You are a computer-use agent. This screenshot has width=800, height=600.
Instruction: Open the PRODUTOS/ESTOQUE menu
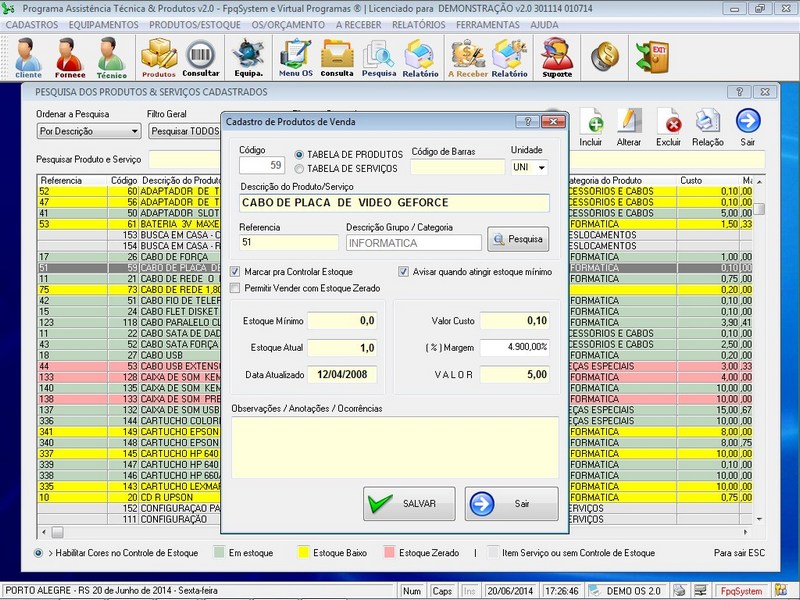[195, 24]
